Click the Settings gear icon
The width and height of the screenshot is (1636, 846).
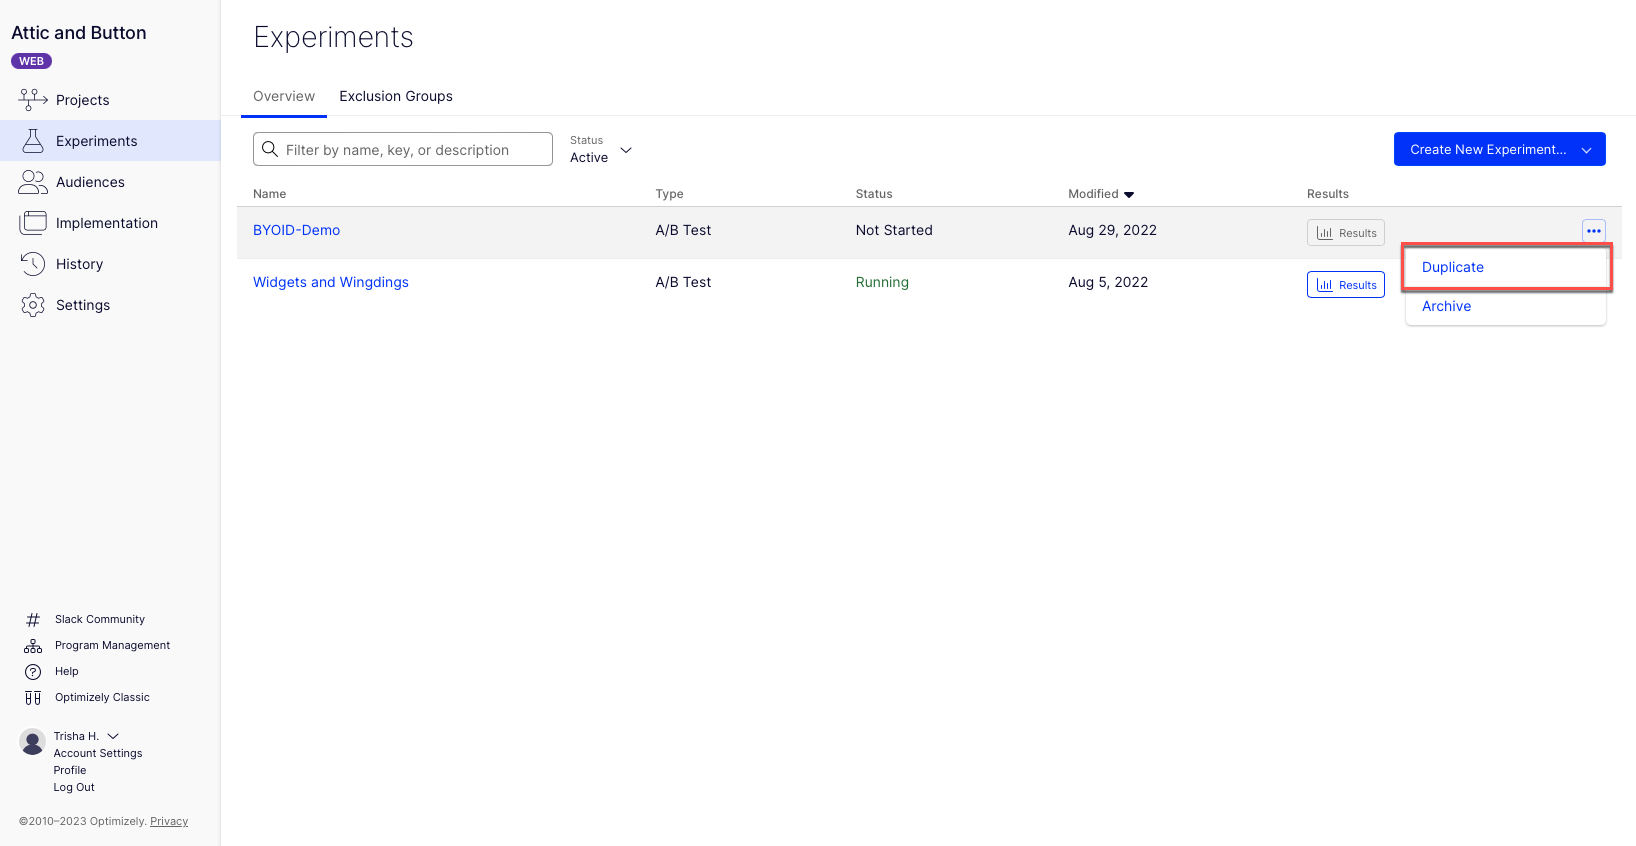33,305
